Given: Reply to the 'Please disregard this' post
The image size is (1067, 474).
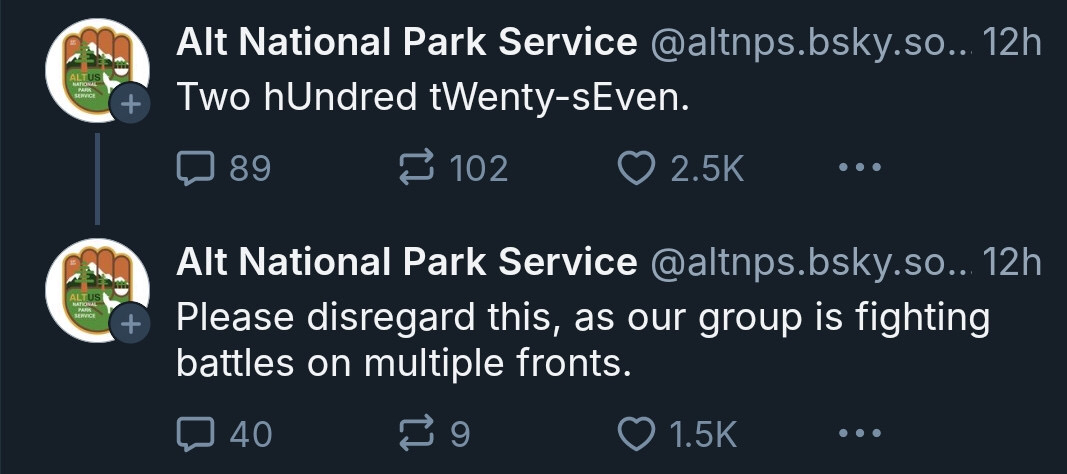Looking at the screenshot, I should 191,433.
